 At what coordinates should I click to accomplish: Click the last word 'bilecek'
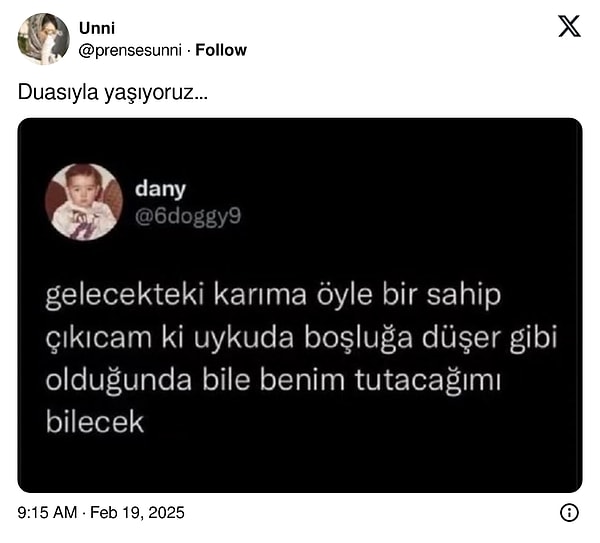click(x=95, y=422)
